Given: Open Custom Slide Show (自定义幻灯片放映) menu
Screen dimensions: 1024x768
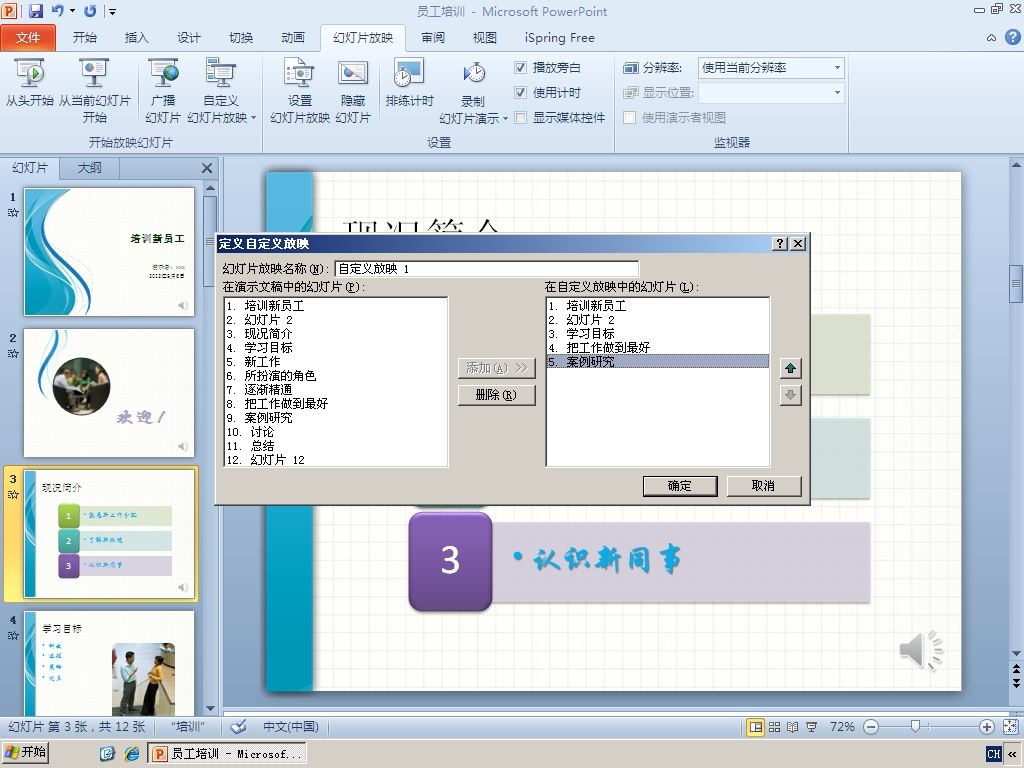Looking at the screenshot, I should (x=221, y=90).
